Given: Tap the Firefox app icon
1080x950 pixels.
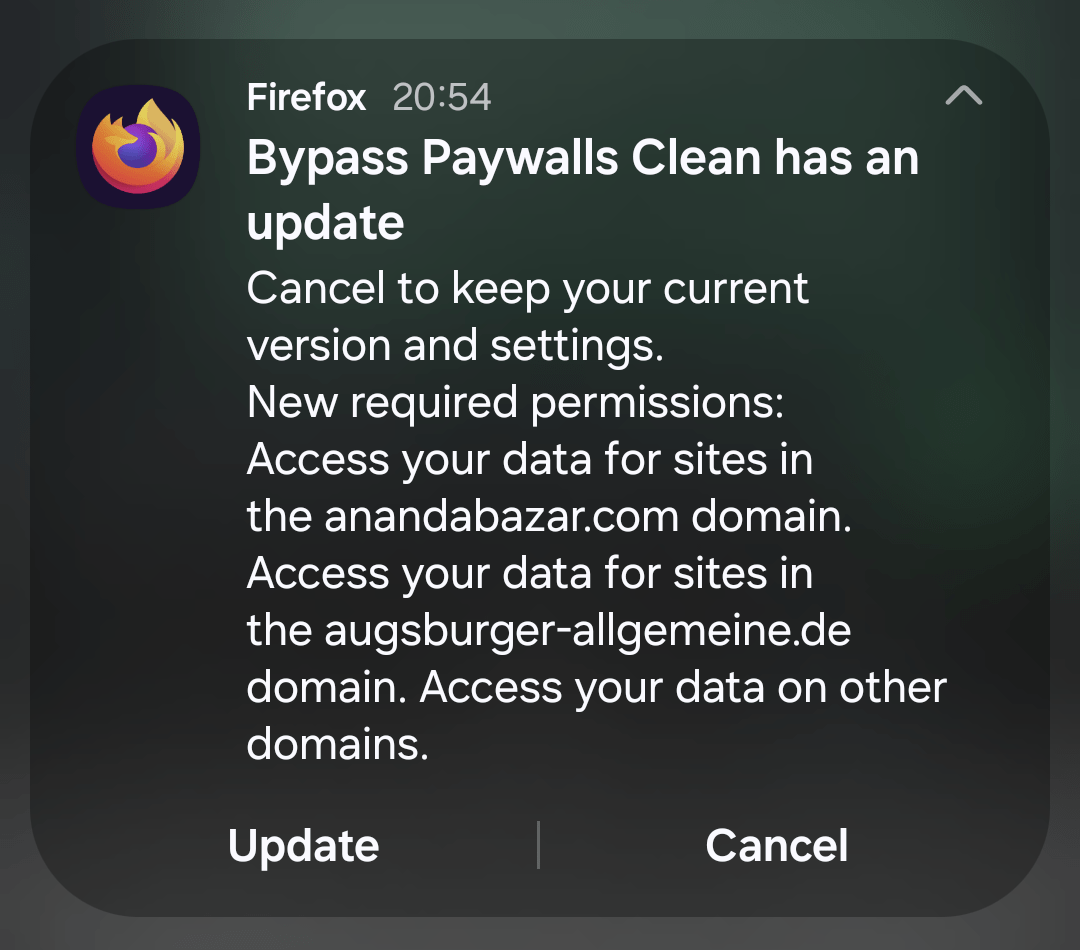Looking at the screenshot, I should (x=138, y=147).
